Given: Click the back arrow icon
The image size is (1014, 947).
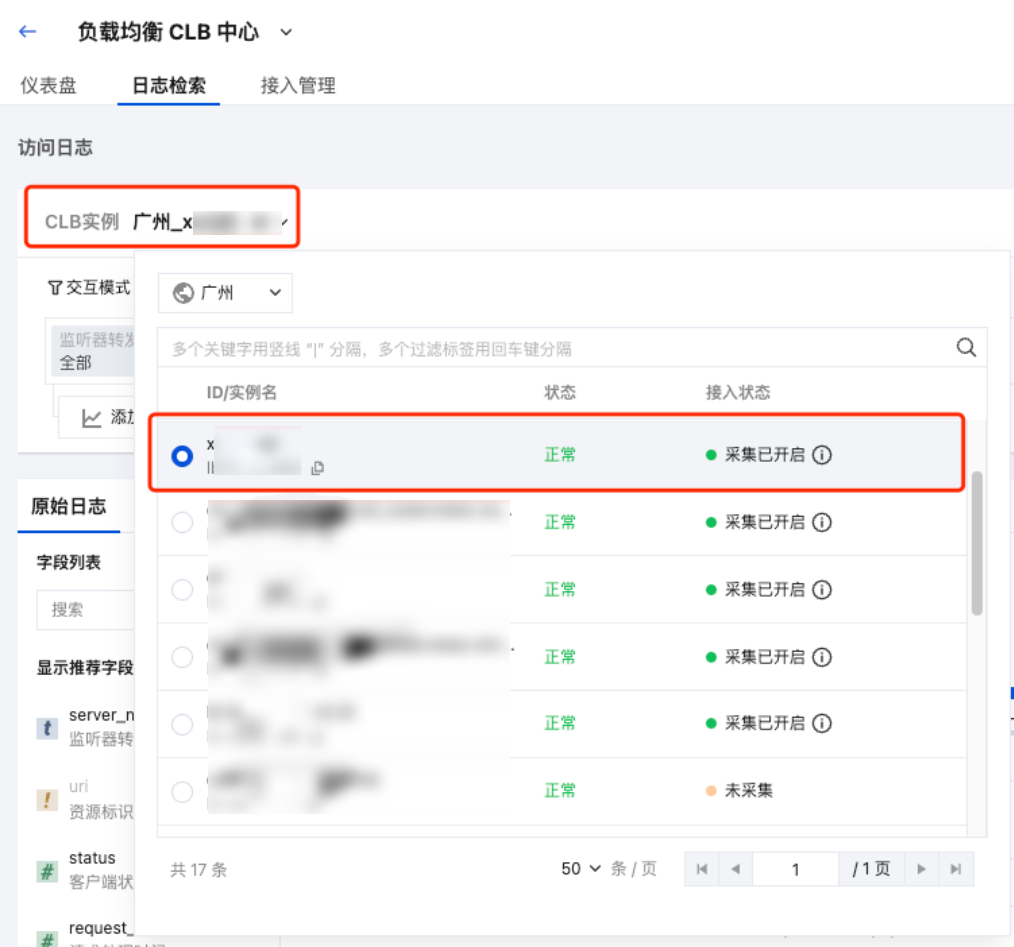Looking at the screenshot, I should tap(28, 31).
